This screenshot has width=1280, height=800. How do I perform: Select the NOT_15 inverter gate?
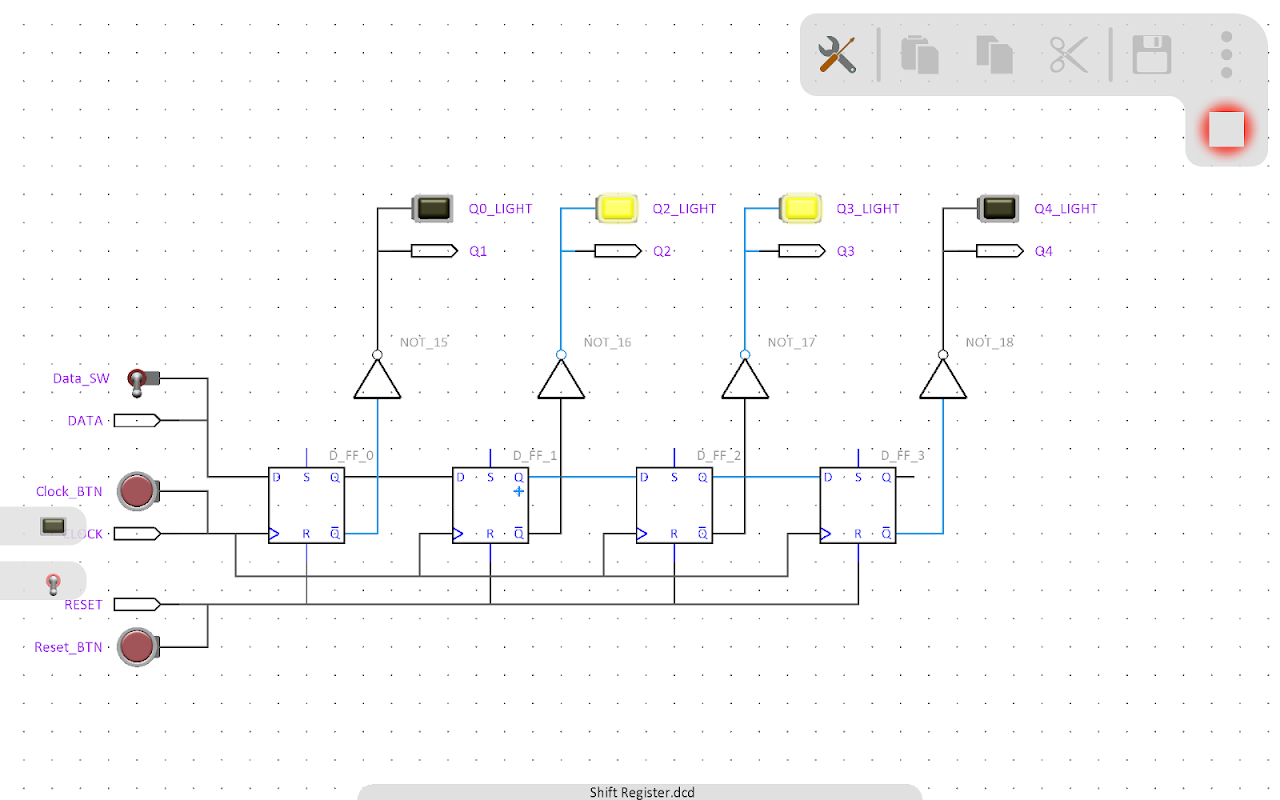pyautogui.click(x=377, y=380)
